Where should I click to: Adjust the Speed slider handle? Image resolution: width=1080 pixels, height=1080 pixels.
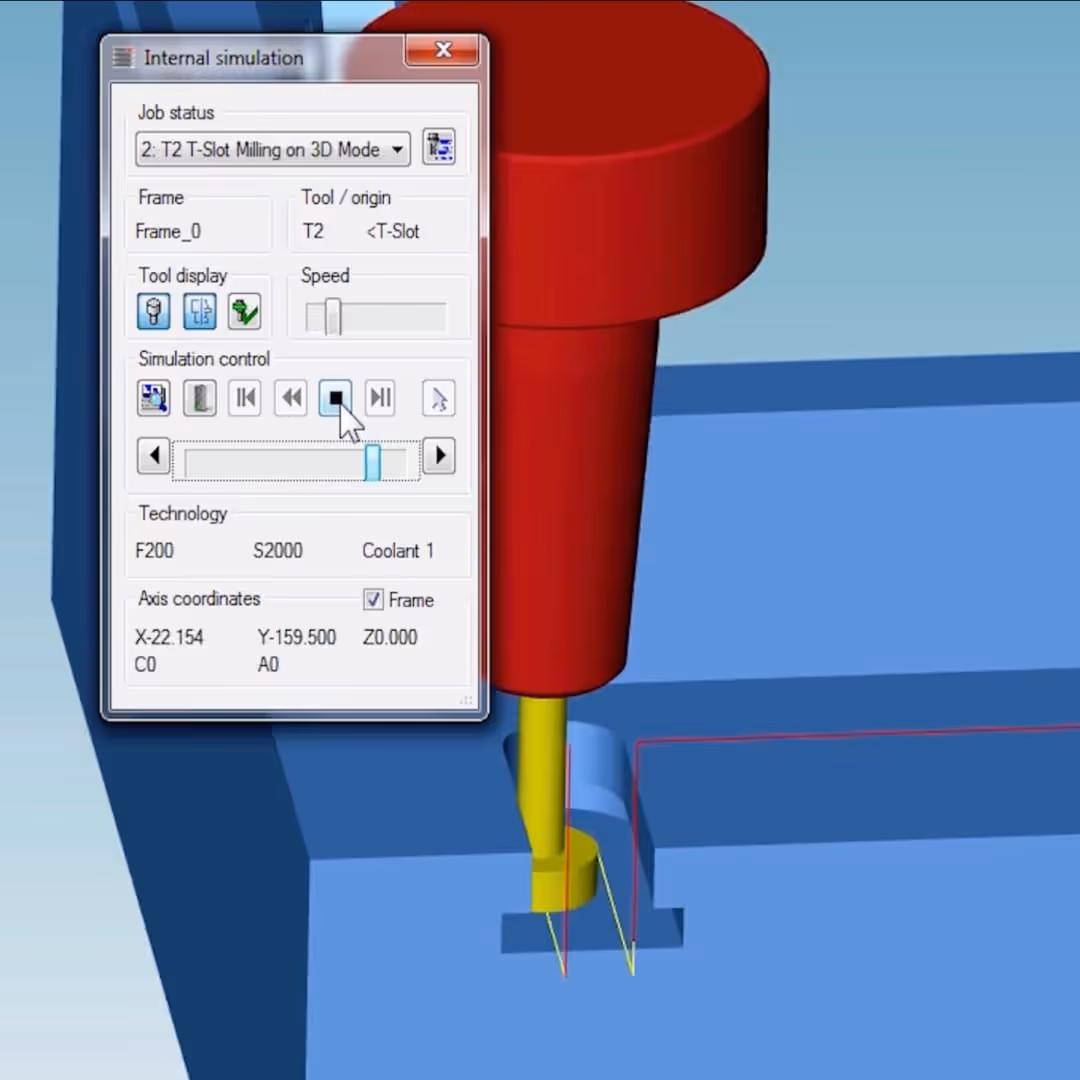(333, 317)
